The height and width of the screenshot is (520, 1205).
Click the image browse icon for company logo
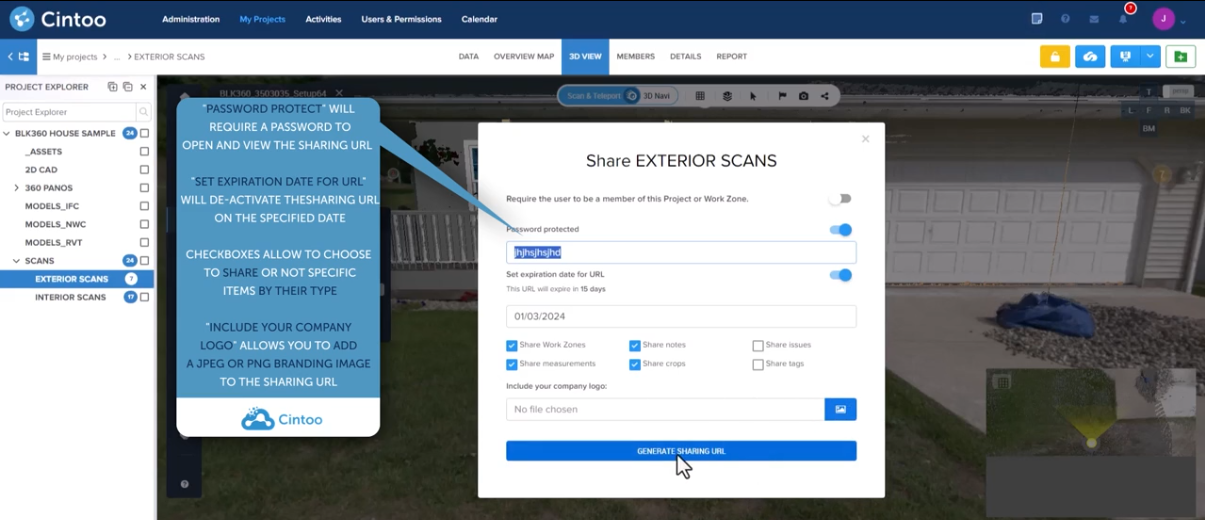840,409
